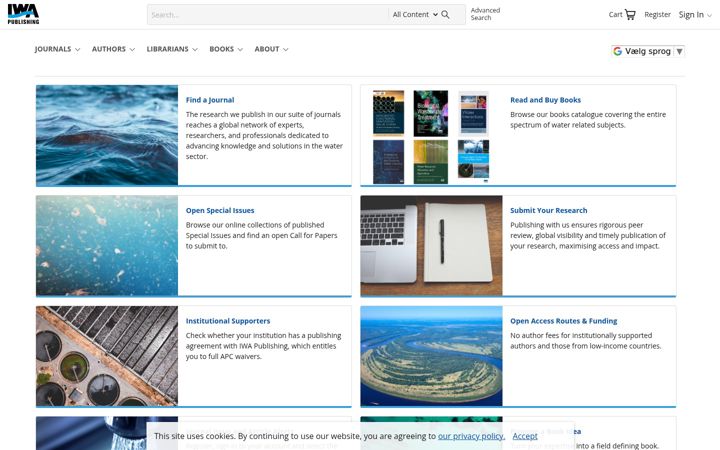The width and height of the screenshot is (720, 450).
Task: Open the All Content dropdown
Action: (x=415, y=15)
